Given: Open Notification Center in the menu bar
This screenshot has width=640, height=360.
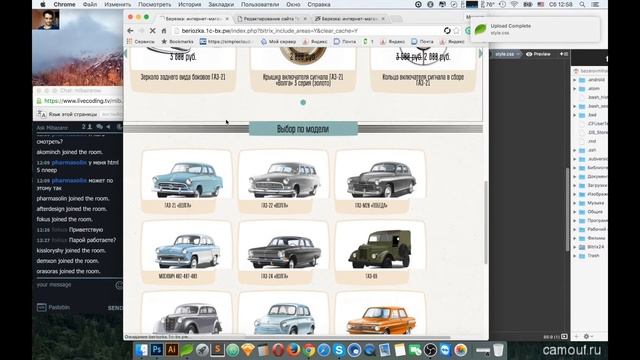Looking at the screenshot, I should tap(596, 4).
